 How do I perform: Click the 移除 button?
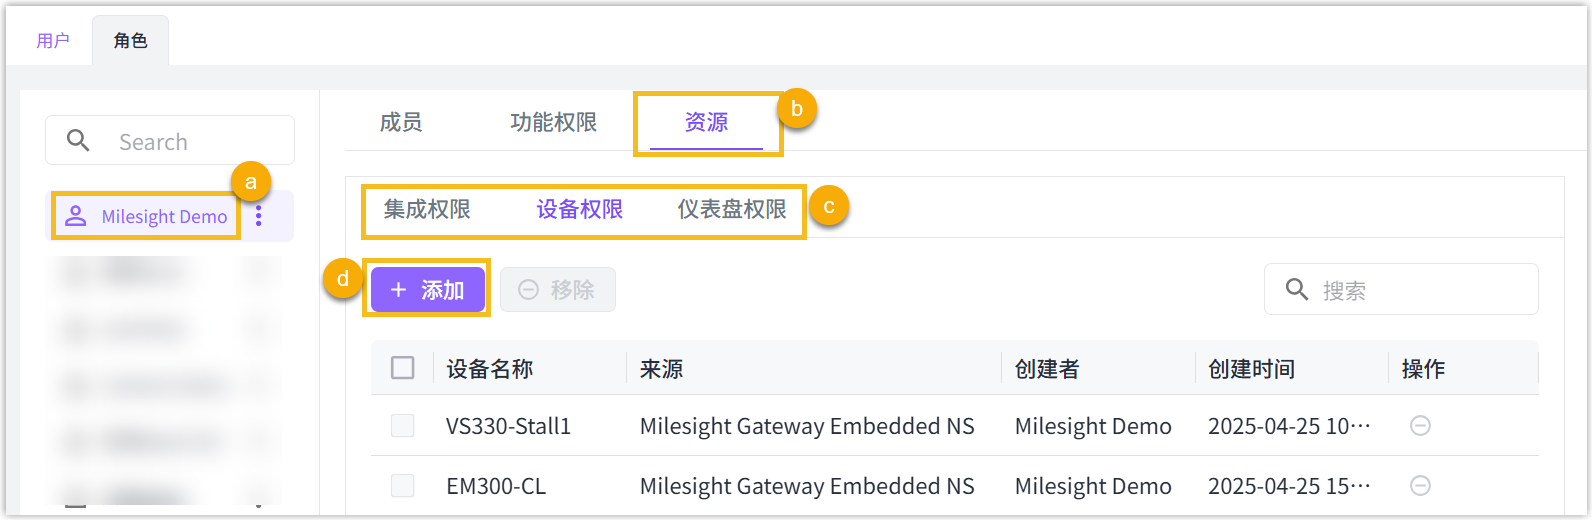(x=558, y=290)
